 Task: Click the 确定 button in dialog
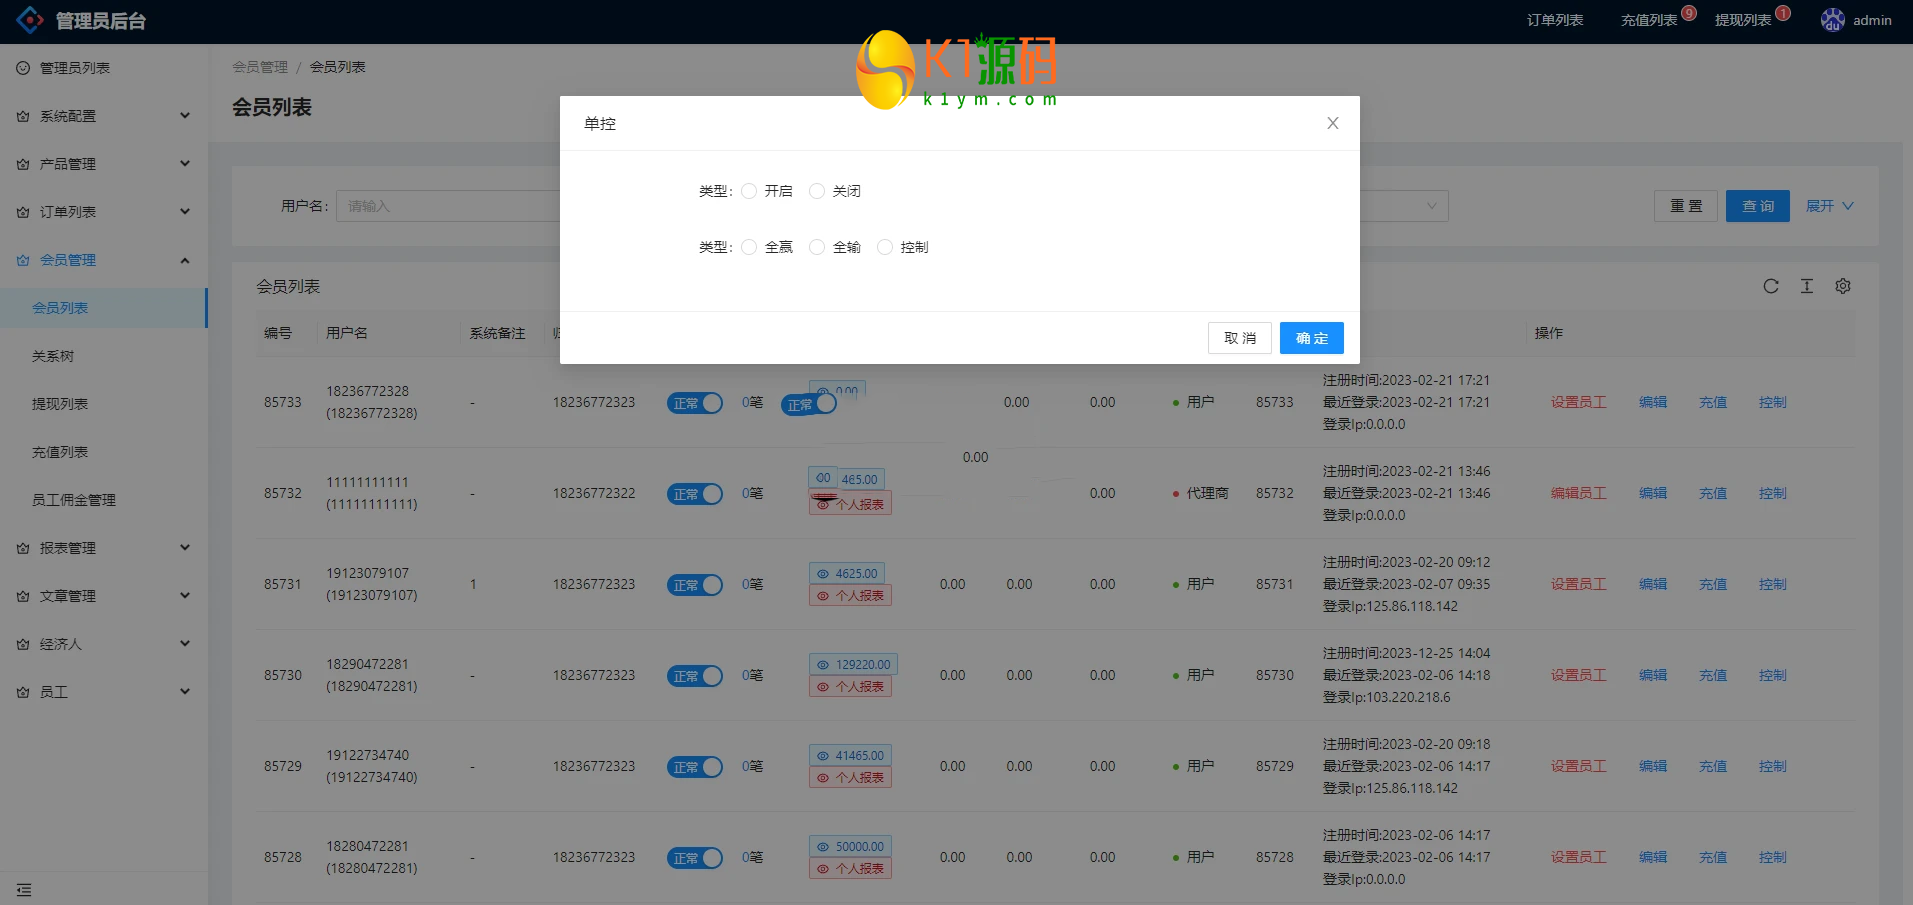[x=1311, y=338]
